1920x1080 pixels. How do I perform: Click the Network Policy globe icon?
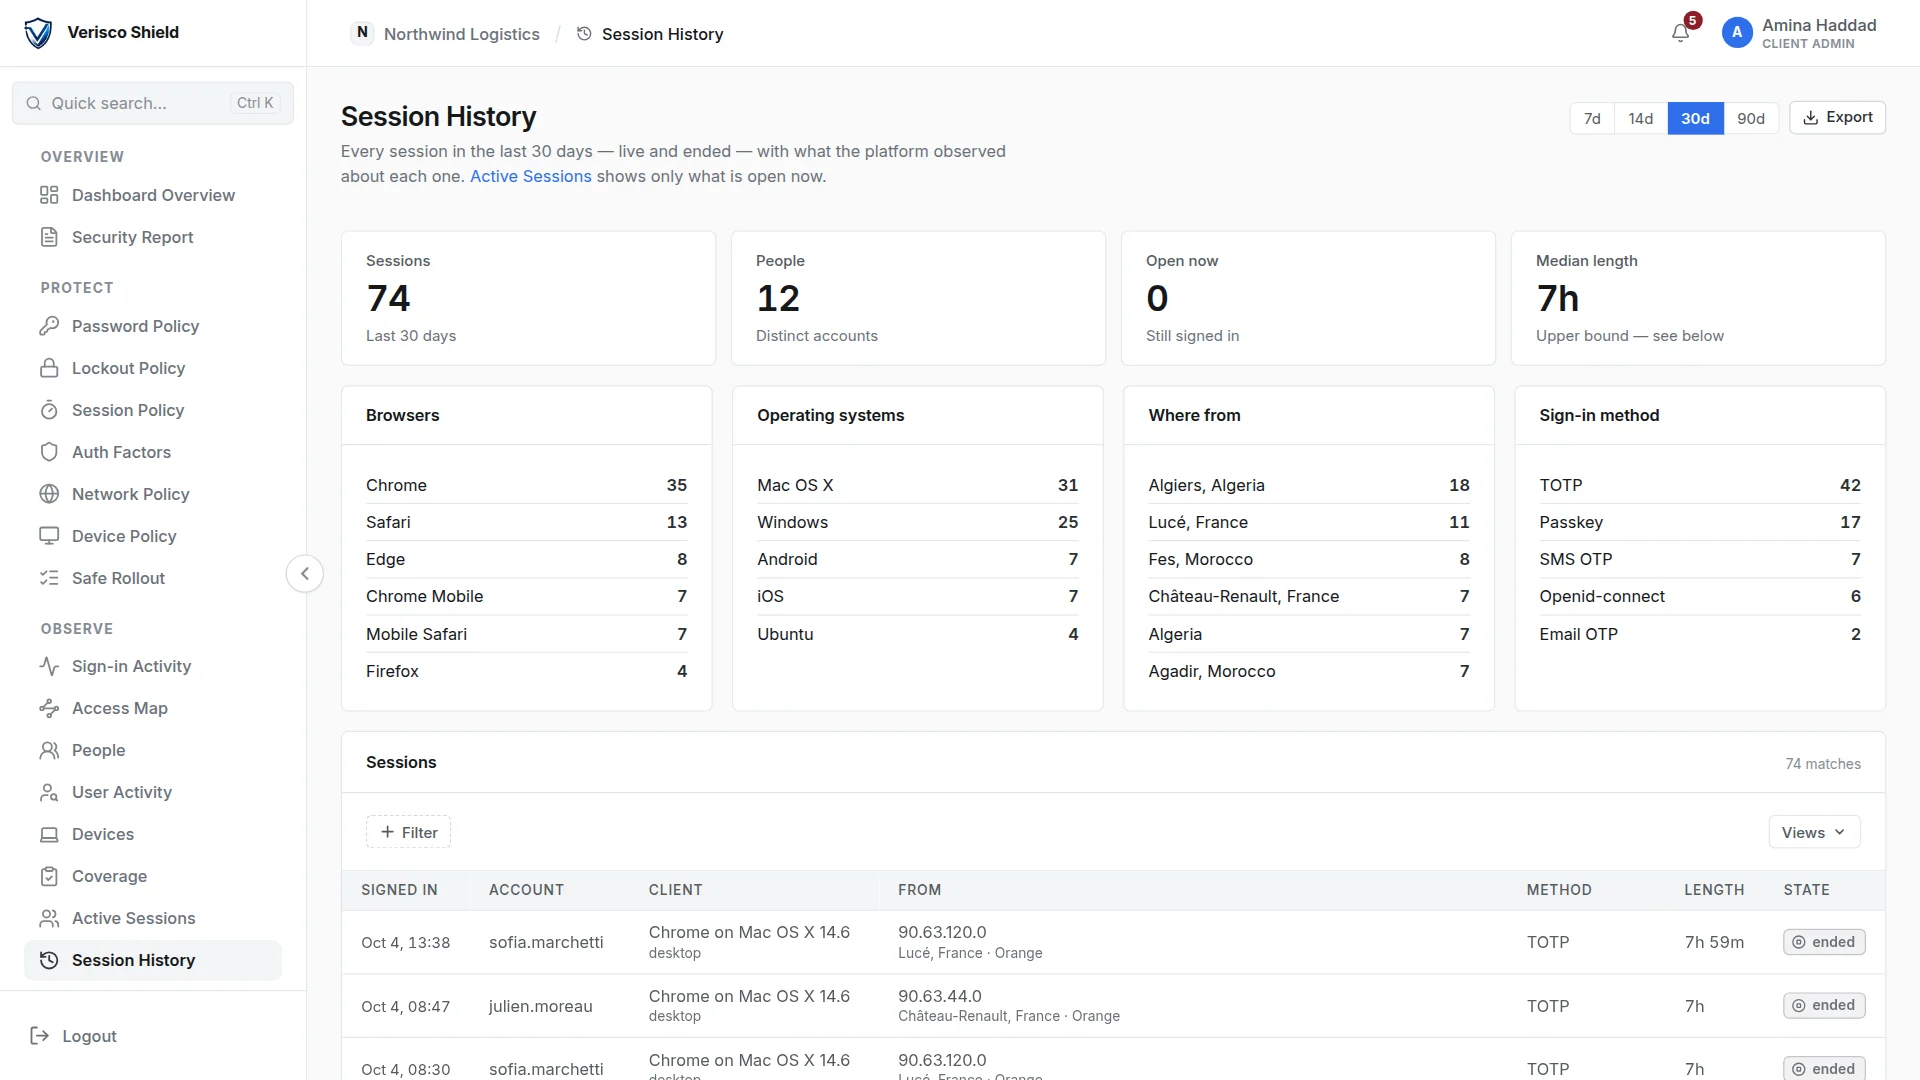pos(49,494)
